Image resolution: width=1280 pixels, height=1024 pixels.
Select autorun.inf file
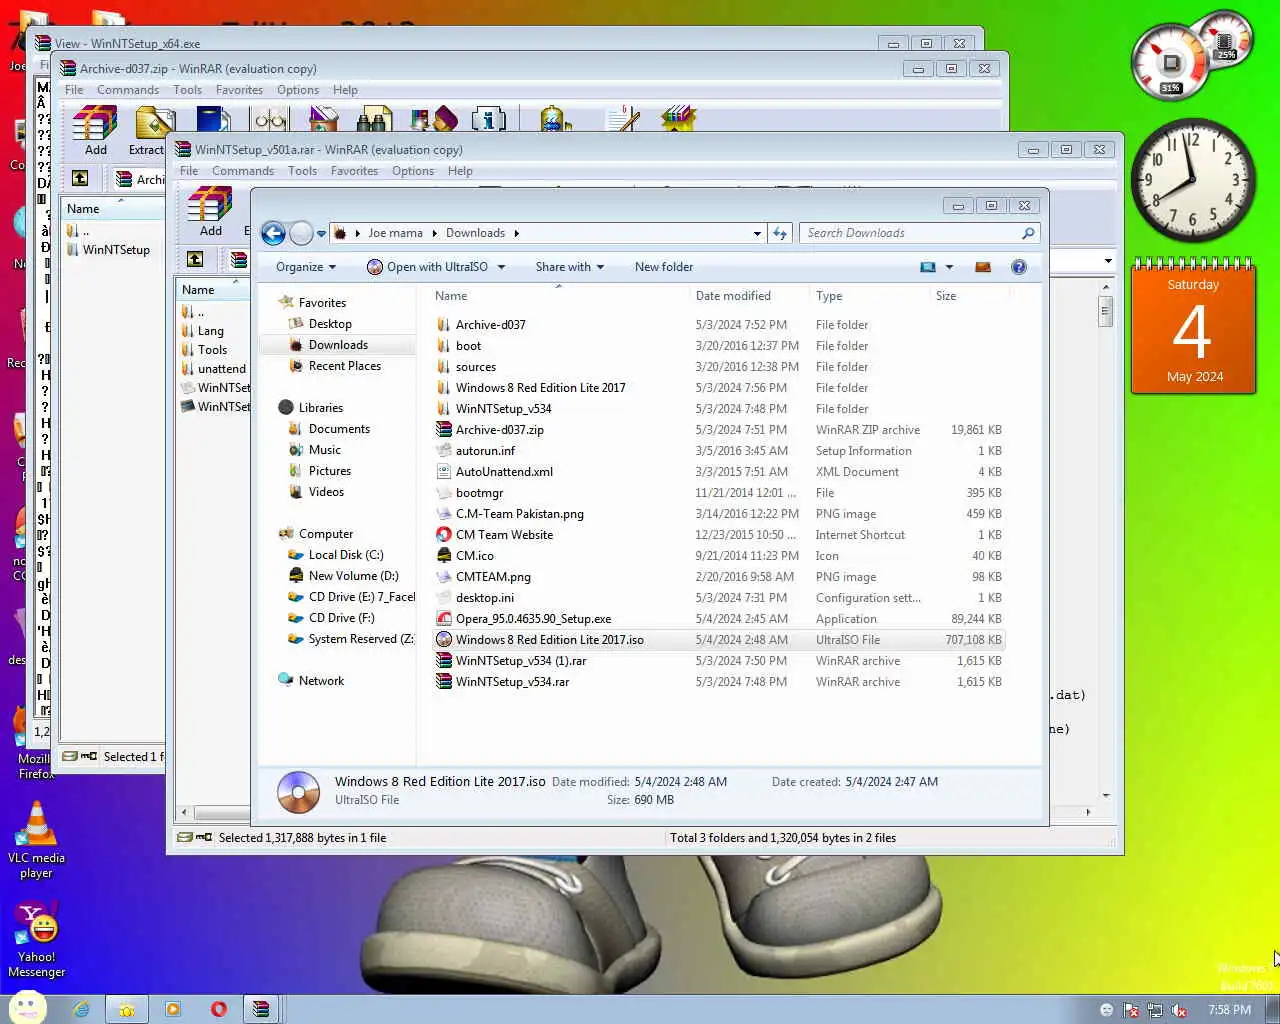click(x=485, y=451)
